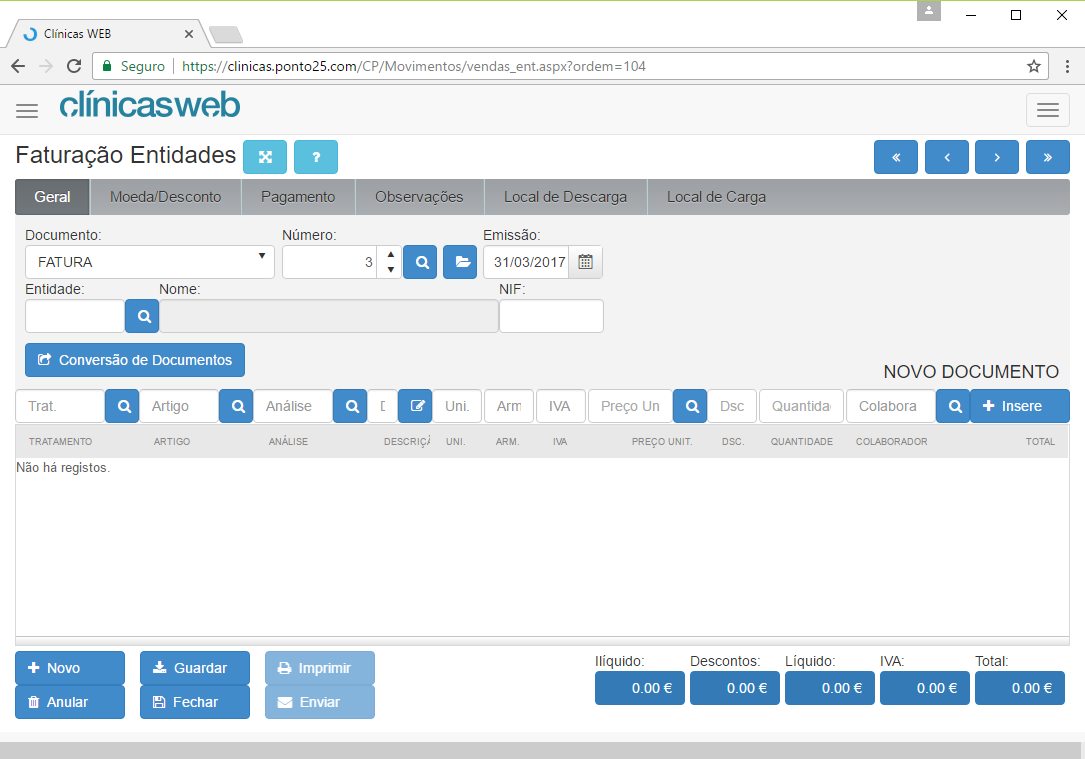This screenshot has width=1085, height=759.
Task: Go to first record with double-left arrow
Action: click(x=895, y=157)
